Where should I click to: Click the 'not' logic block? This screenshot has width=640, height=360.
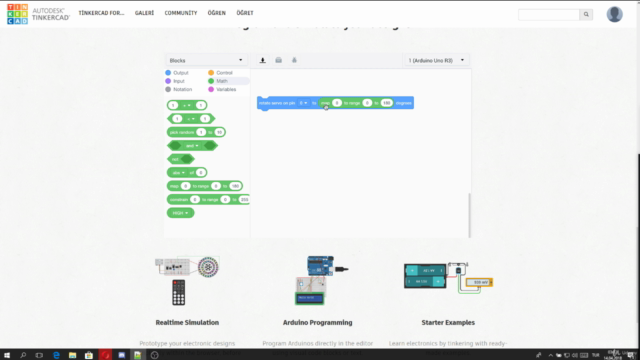coord(180,159)
